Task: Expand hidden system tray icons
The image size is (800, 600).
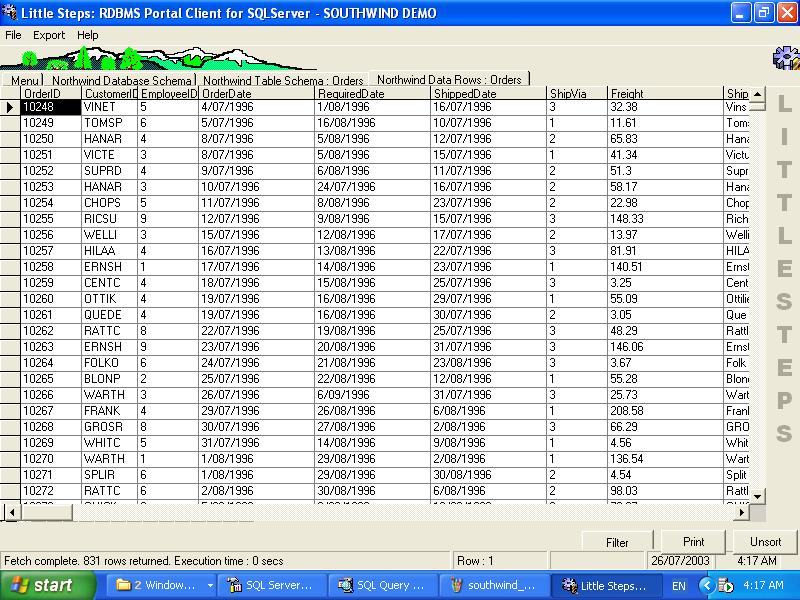Action: tap(706, 585)
